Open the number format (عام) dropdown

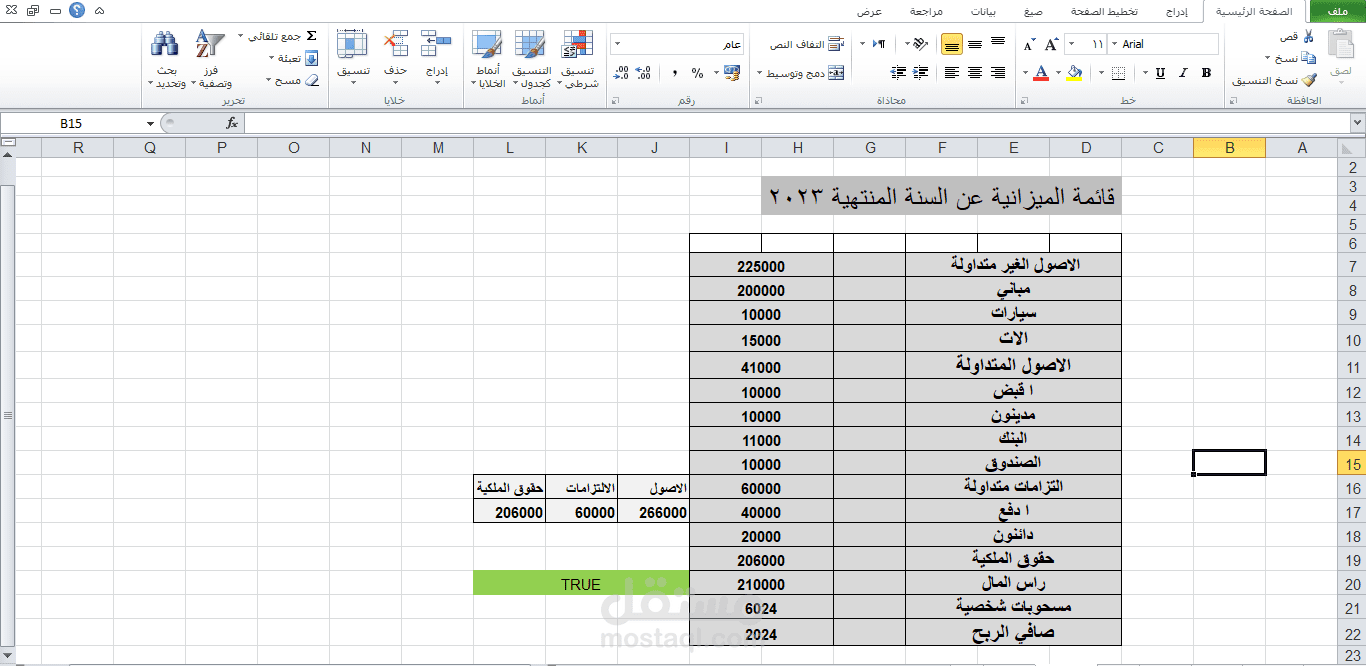pyautogui.click(x=617, y=44)
